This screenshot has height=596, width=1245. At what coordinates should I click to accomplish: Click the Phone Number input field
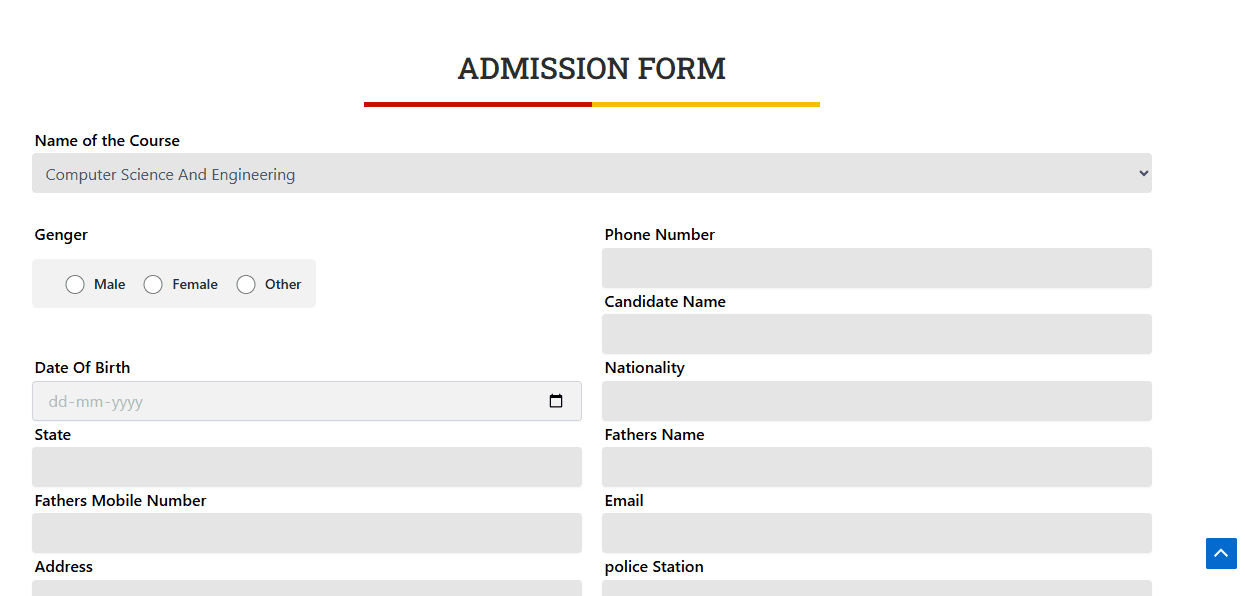coord(876,268)
